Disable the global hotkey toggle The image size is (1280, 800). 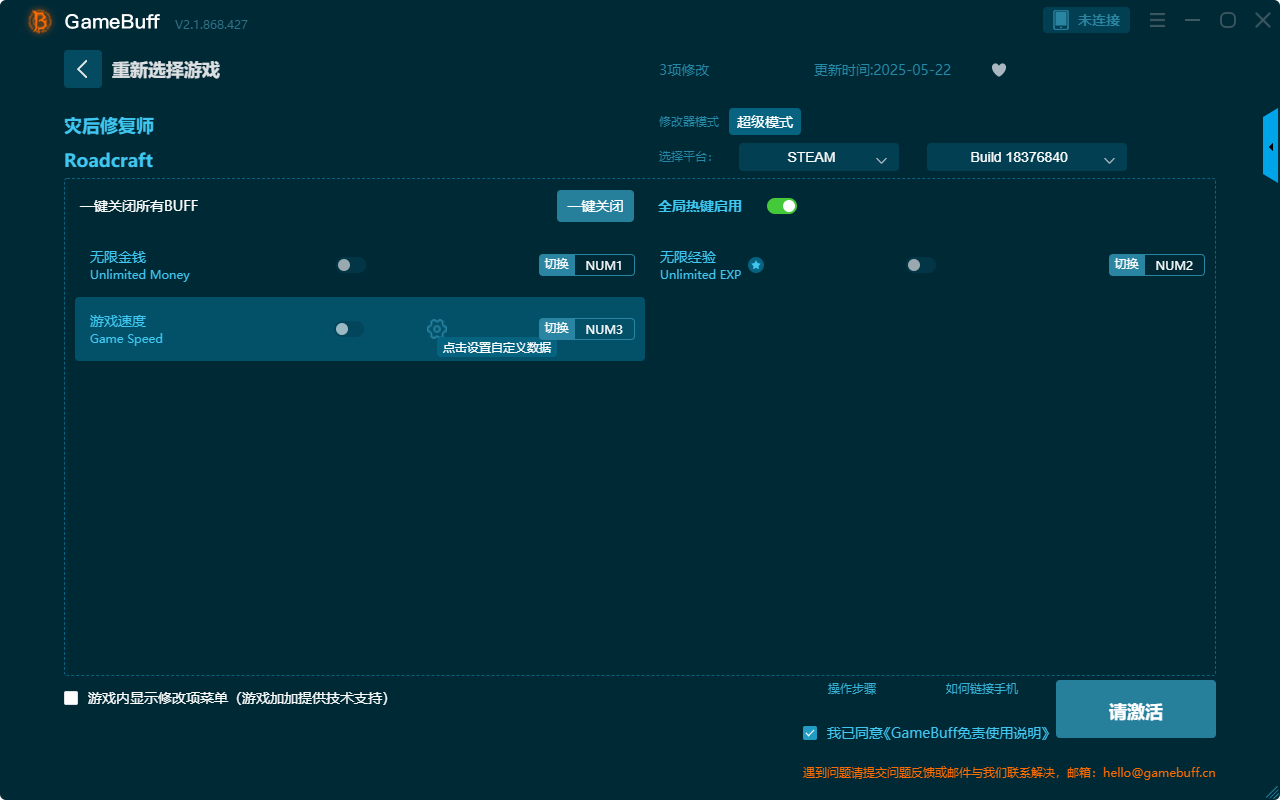pos(782,206)
